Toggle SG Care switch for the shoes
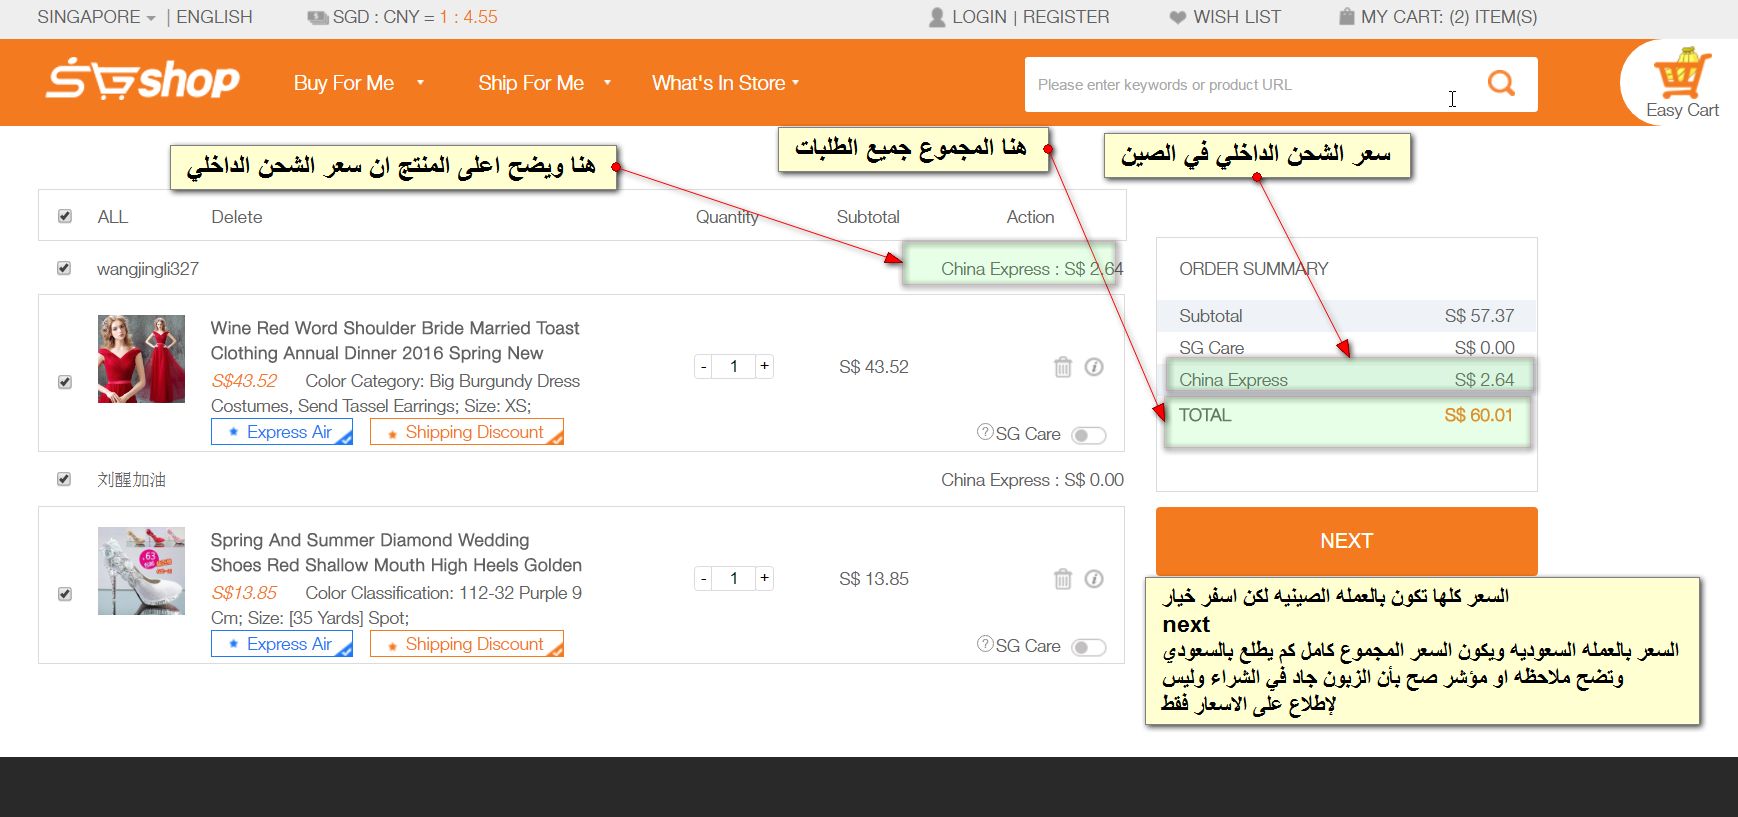 coord(1088,647)
